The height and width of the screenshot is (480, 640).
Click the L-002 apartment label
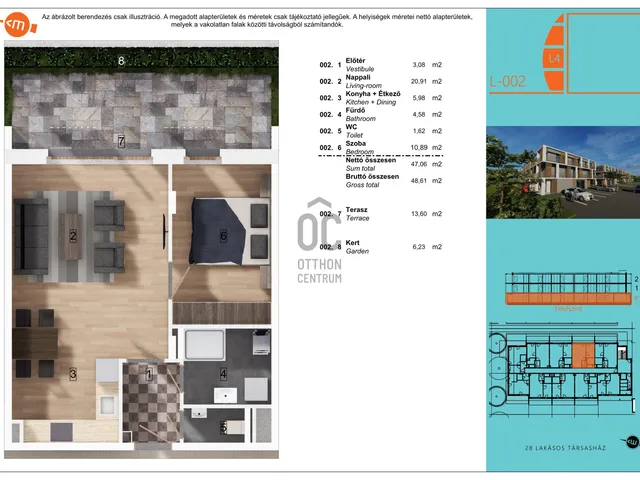[x=508, y=82]
